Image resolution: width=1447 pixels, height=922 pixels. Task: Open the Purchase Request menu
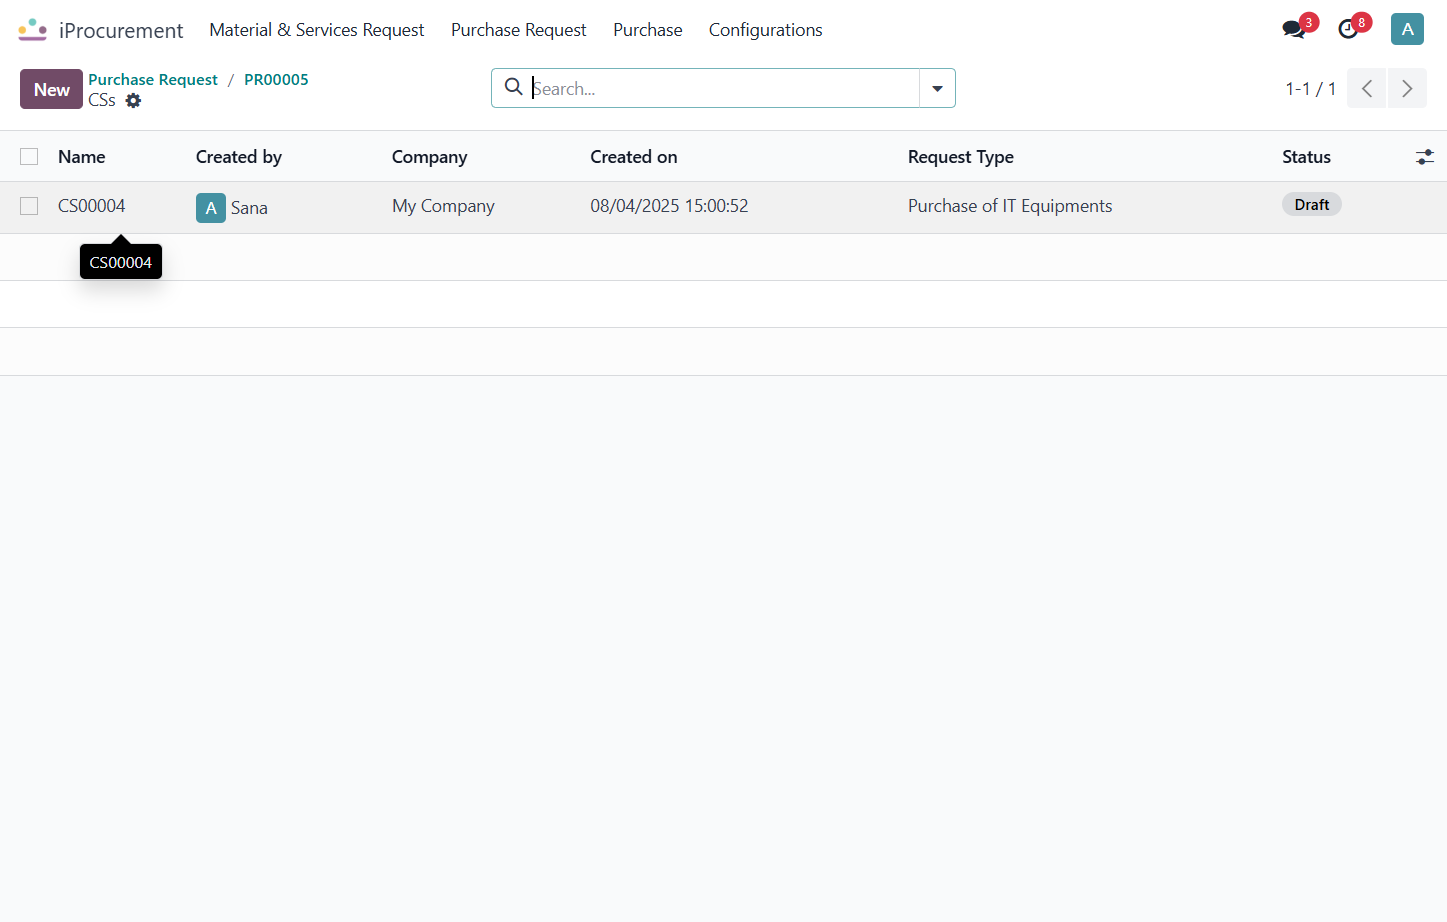click(518, 30)
